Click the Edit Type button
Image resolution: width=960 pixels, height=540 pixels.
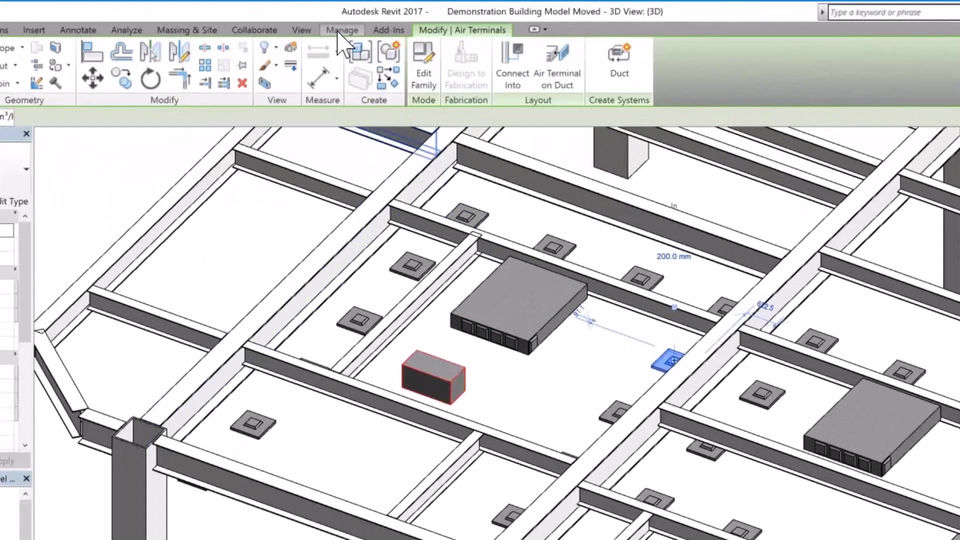point(14,201)
